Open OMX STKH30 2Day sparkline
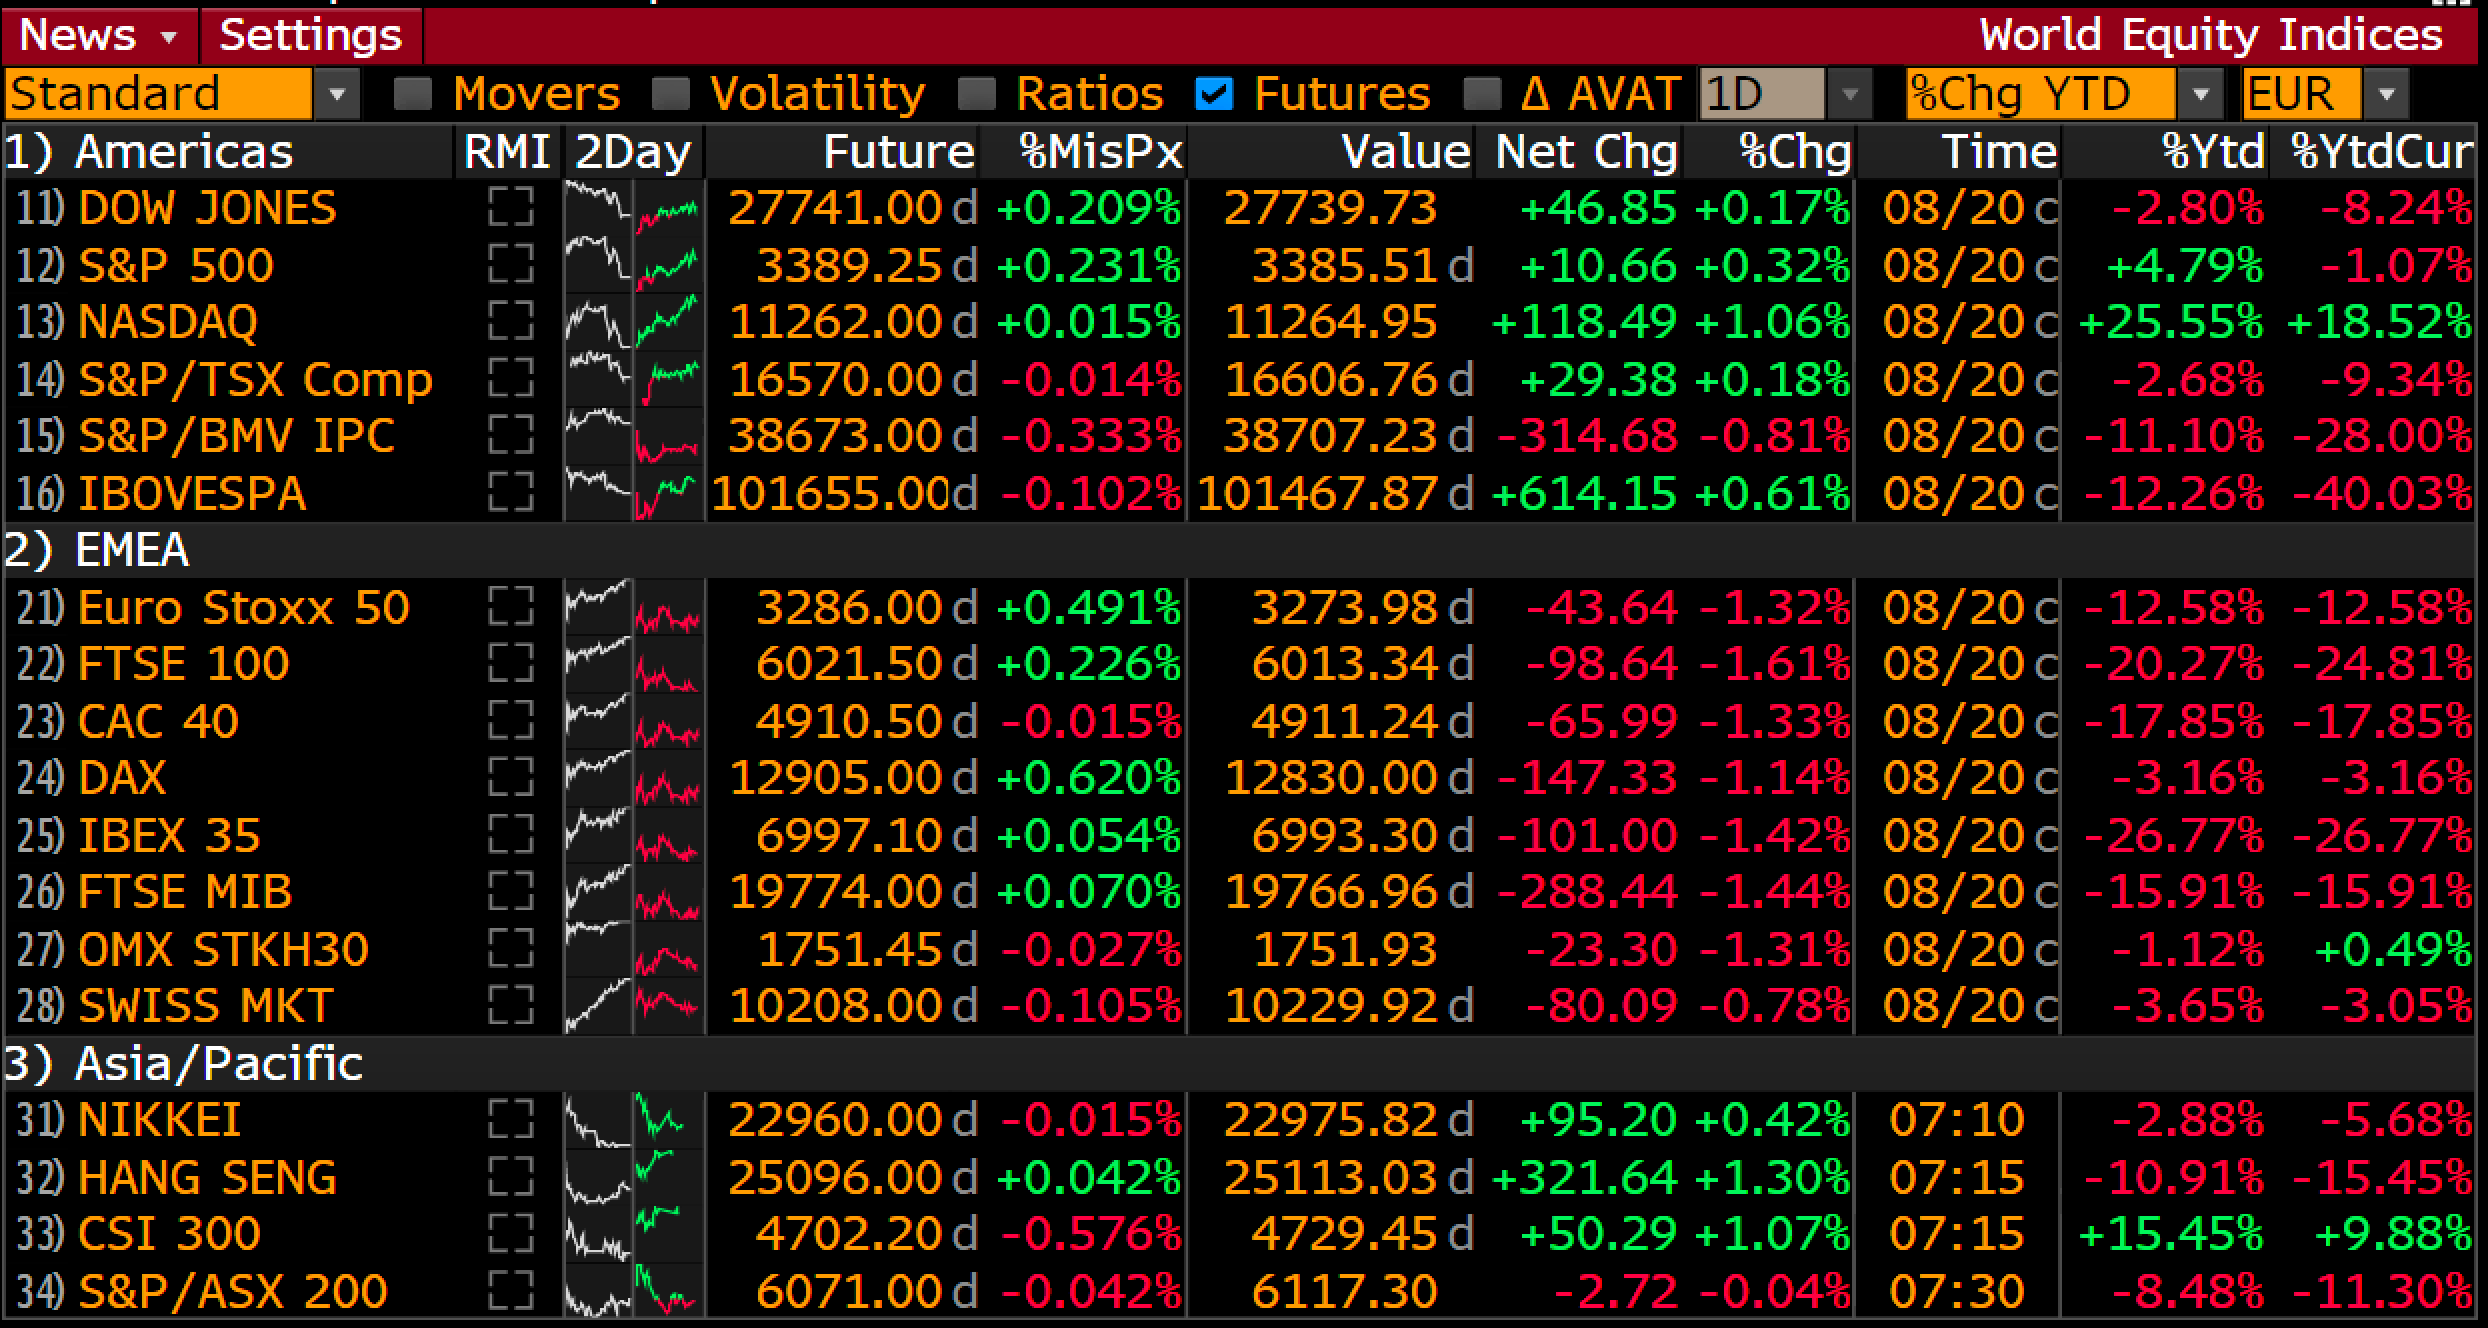Viewport: 2488px width, 1328px height. coord(634,949)
